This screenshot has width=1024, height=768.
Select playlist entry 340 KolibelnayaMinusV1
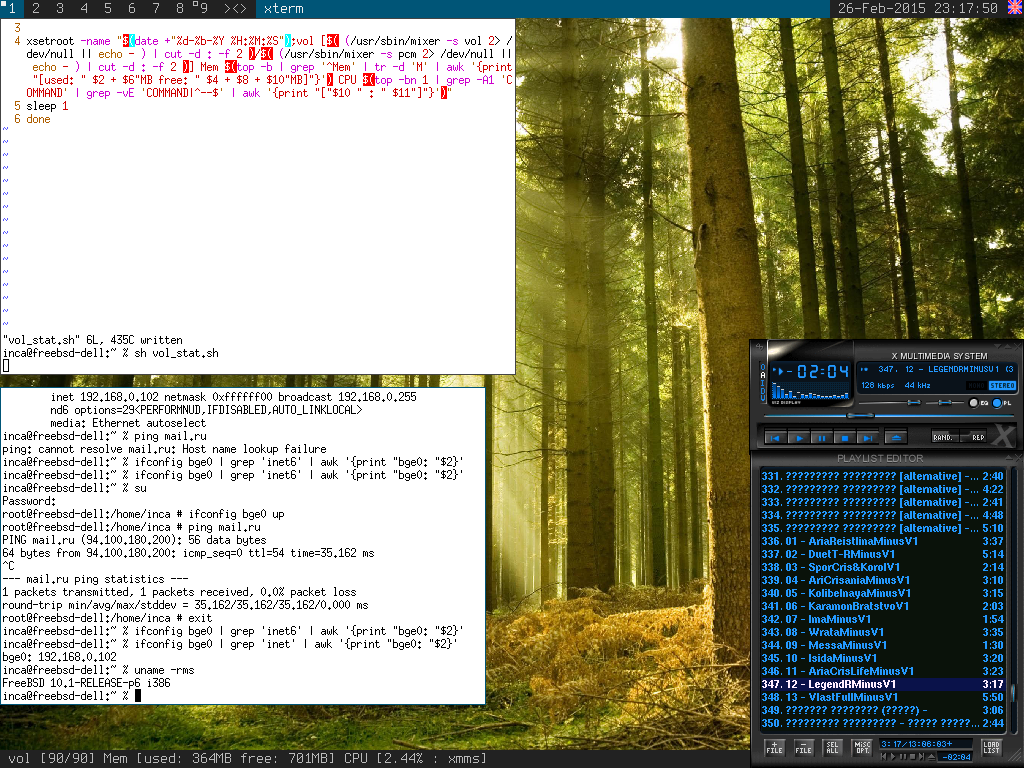point(882,594)
